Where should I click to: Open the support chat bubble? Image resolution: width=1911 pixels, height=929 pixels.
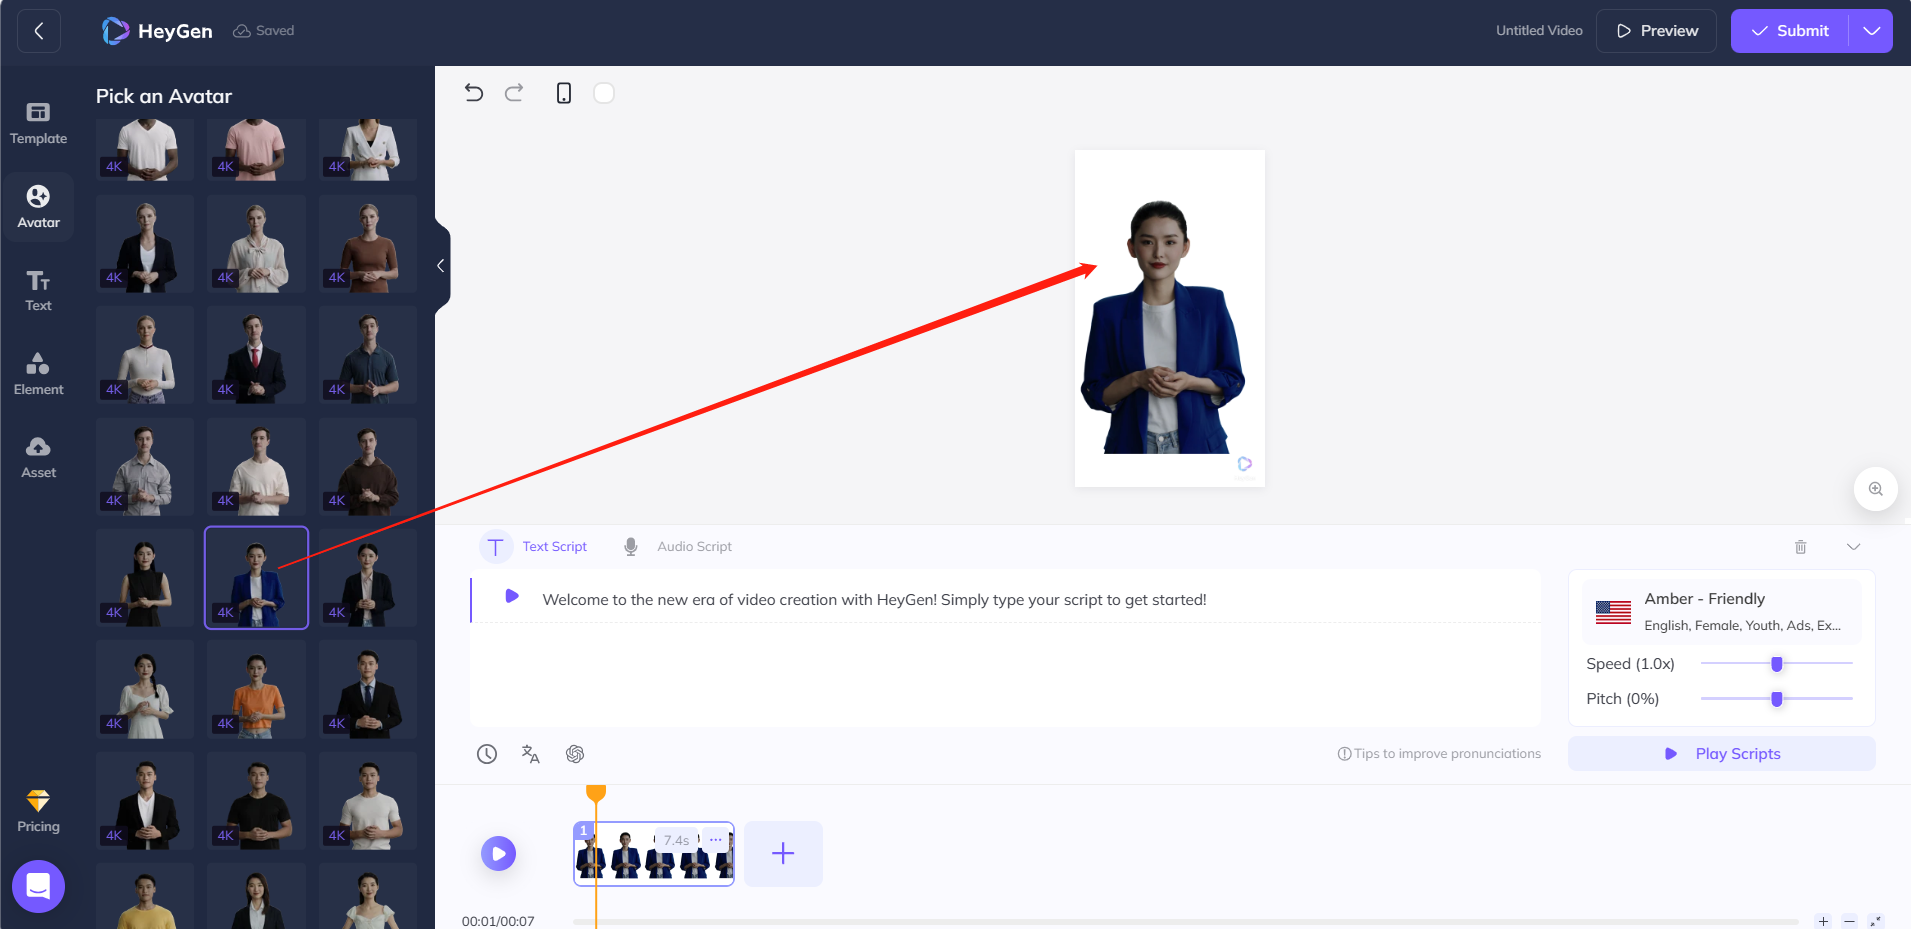click(38, 886)
